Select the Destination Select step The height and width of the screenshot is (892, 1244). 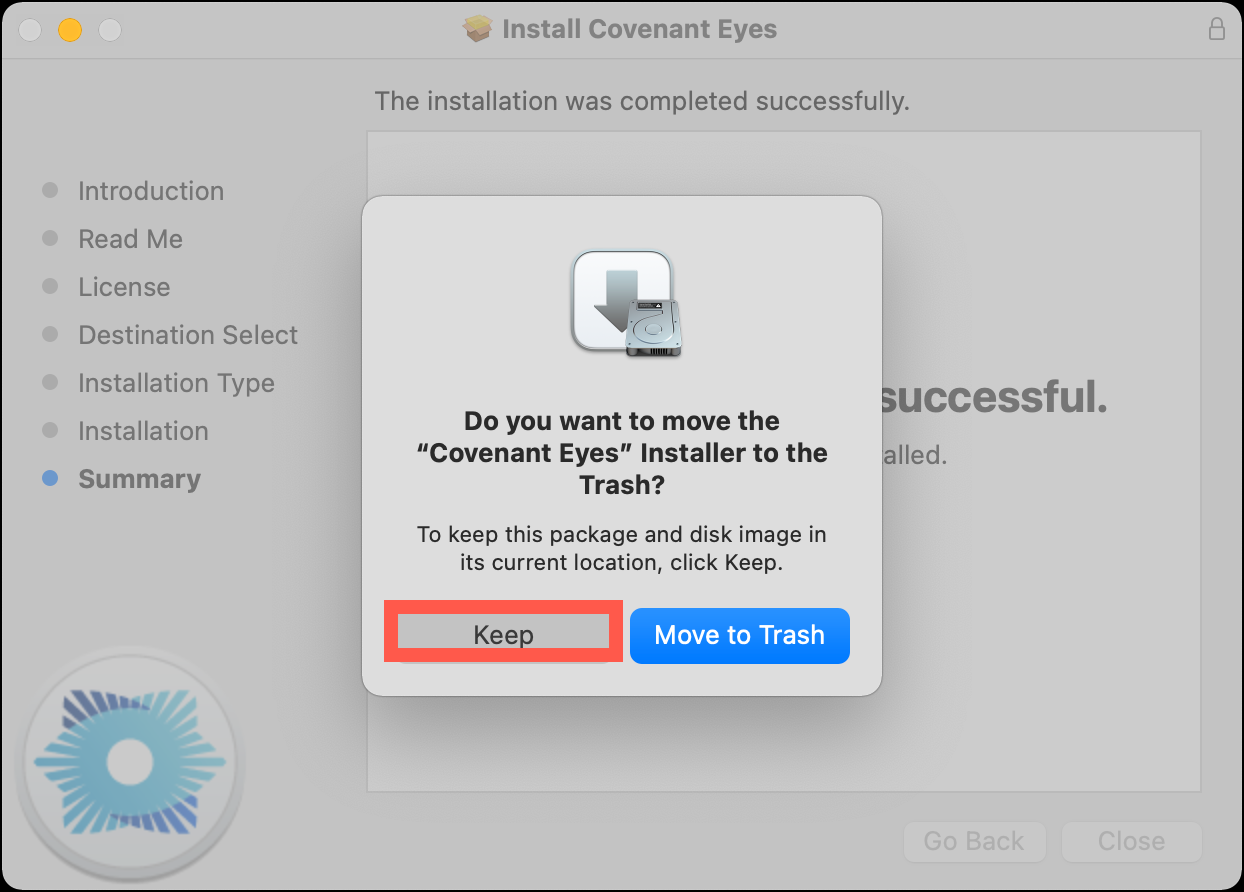click(x=188, y=335)
